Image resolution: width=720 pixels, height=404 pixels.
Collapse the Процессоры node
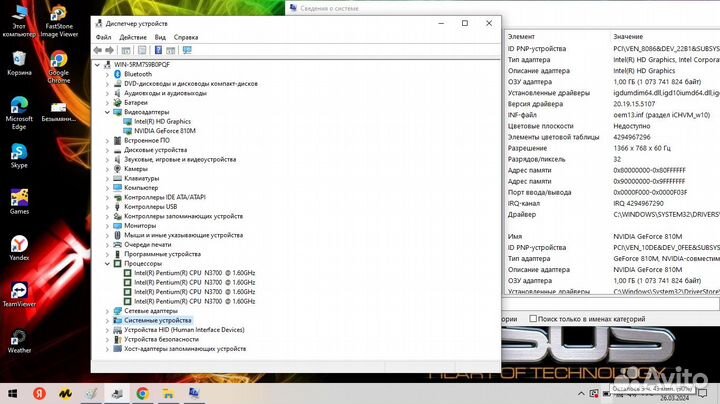[107, 264]
